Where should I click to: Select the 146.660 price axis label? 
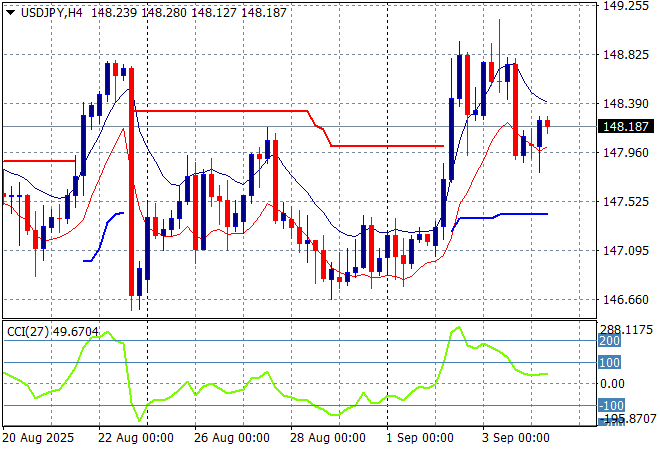coord(626,300)
